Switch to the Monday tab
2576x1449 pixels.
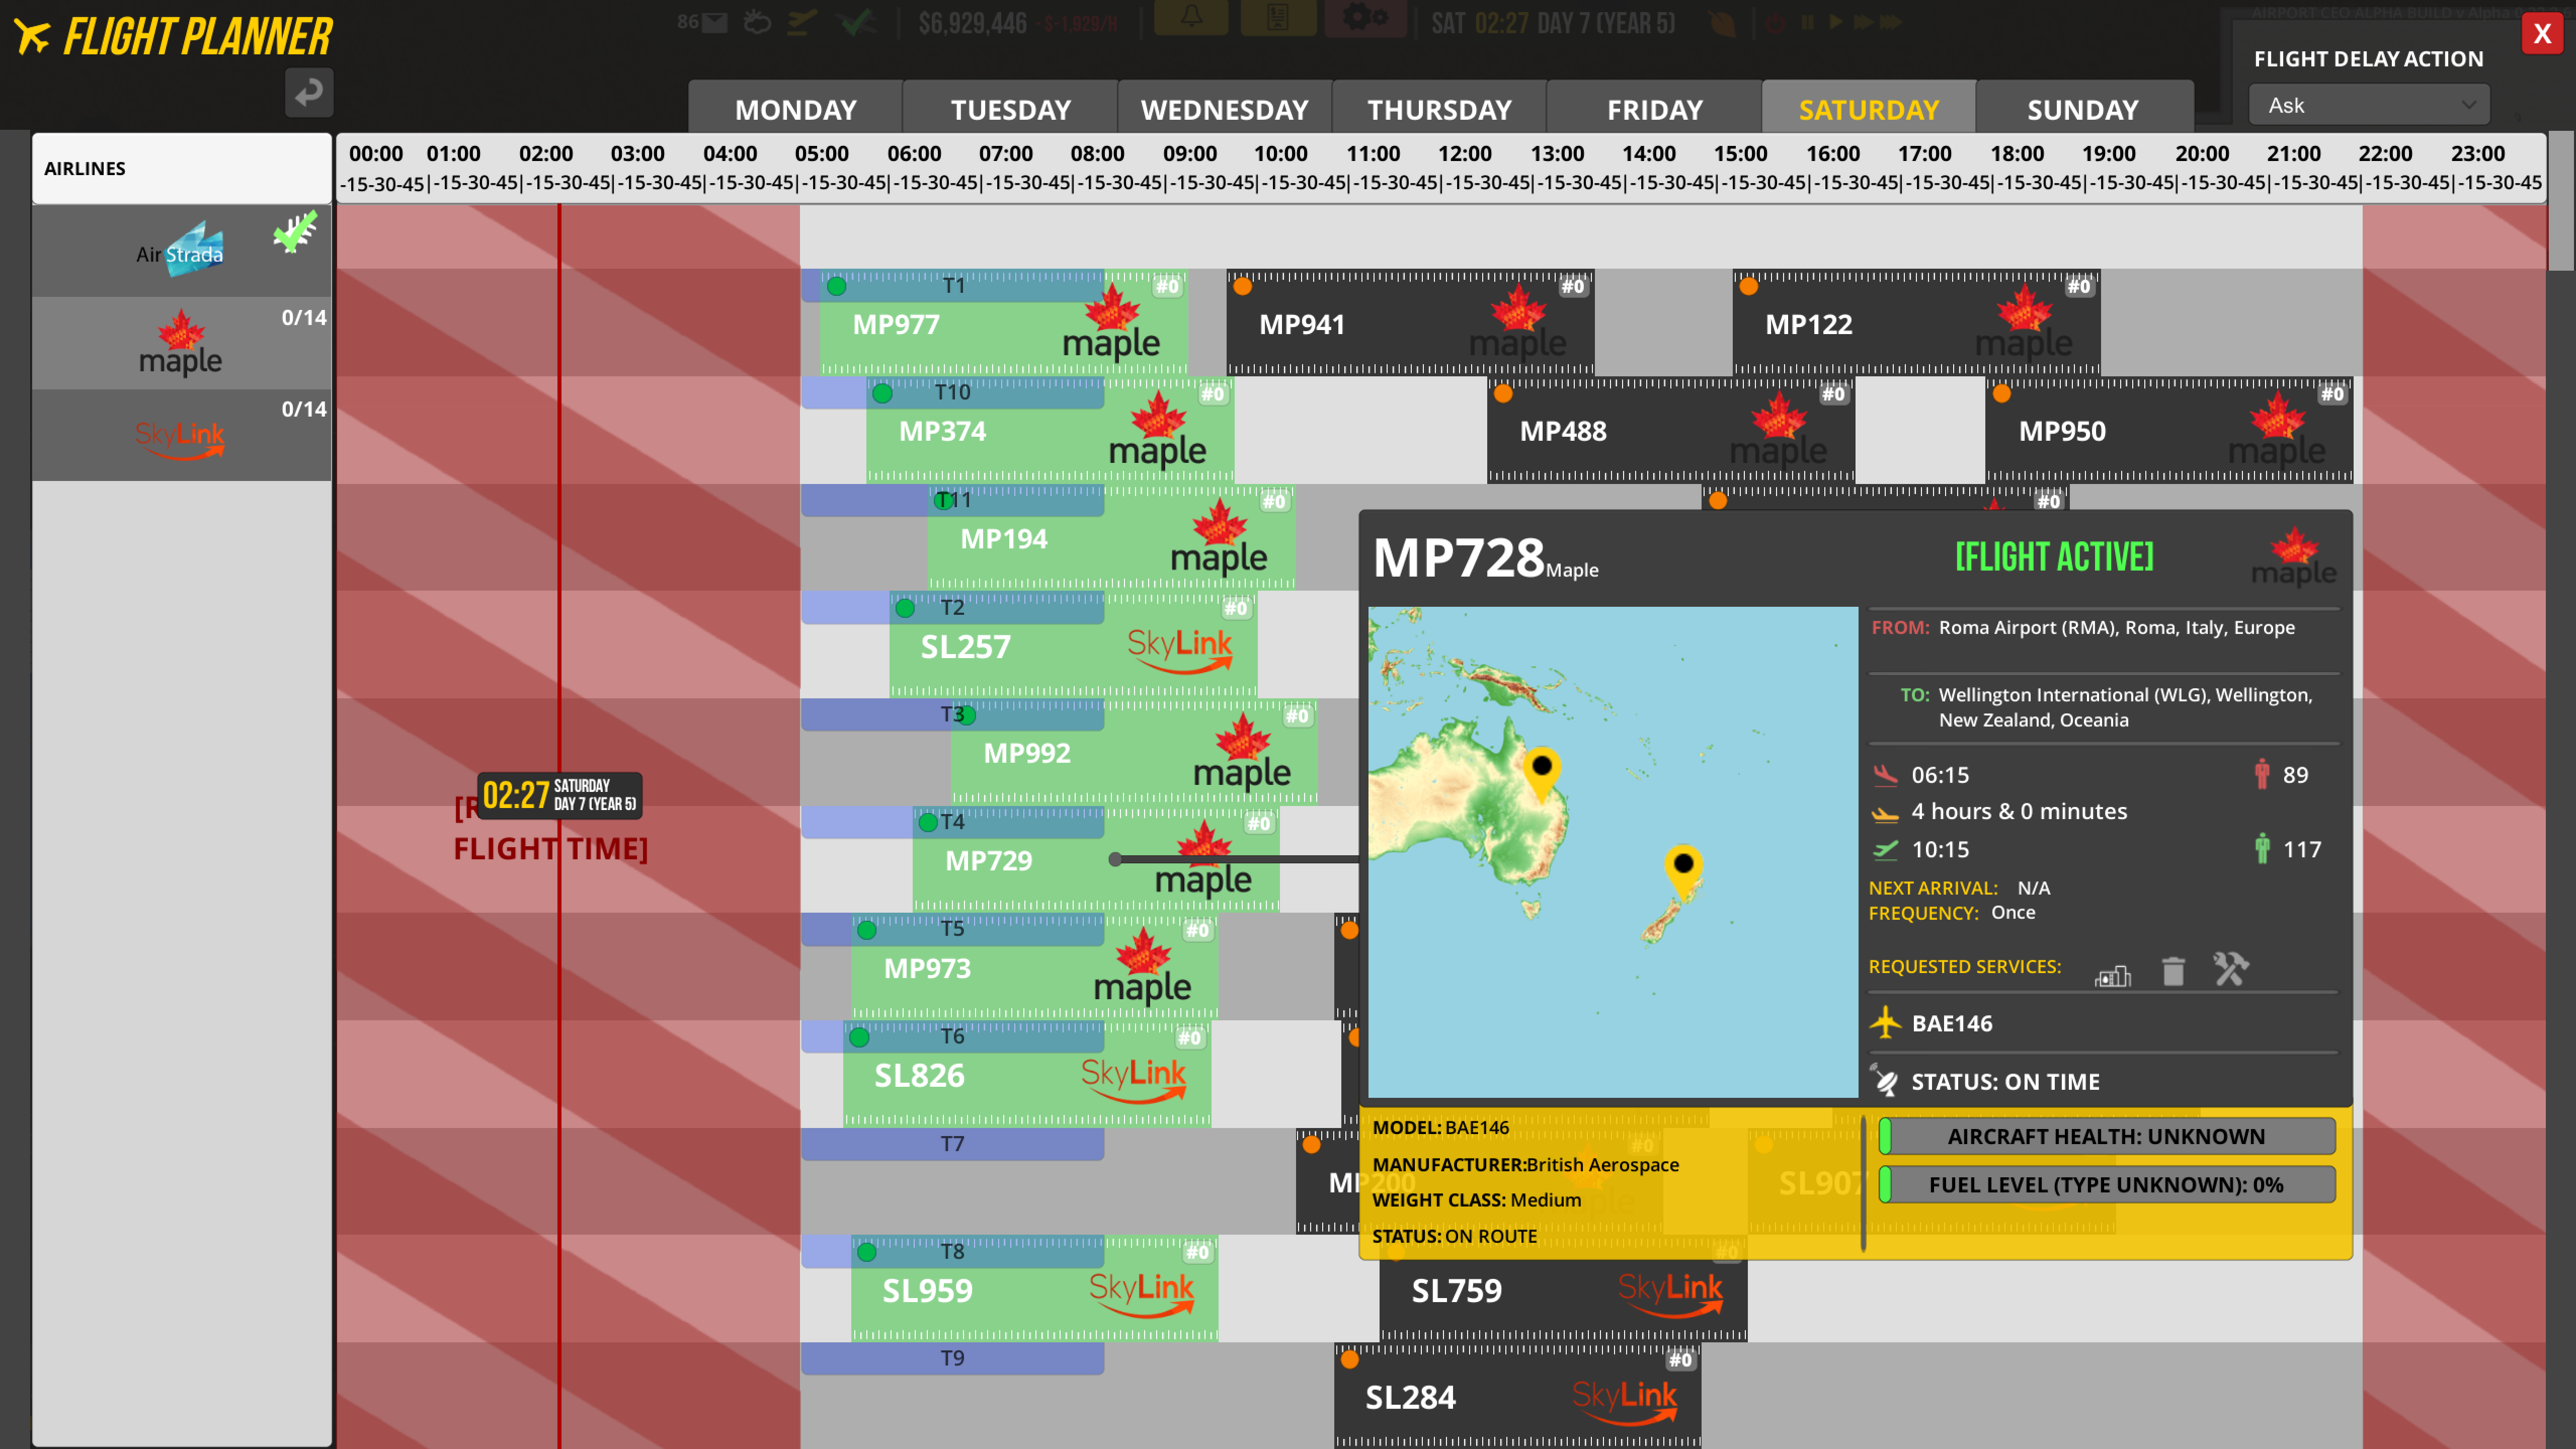pyautogui.click(x=796, y=108)
